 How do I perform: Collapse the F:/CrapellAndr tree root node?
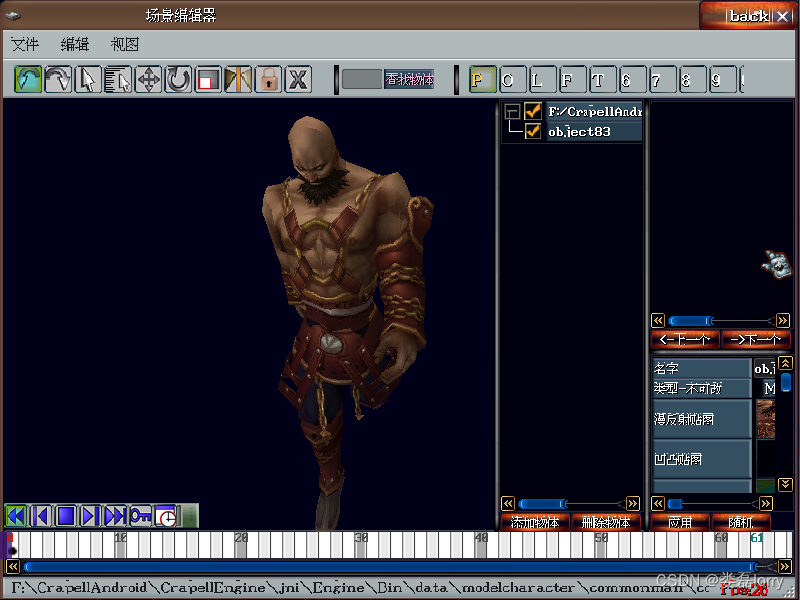tap(512, 111)
